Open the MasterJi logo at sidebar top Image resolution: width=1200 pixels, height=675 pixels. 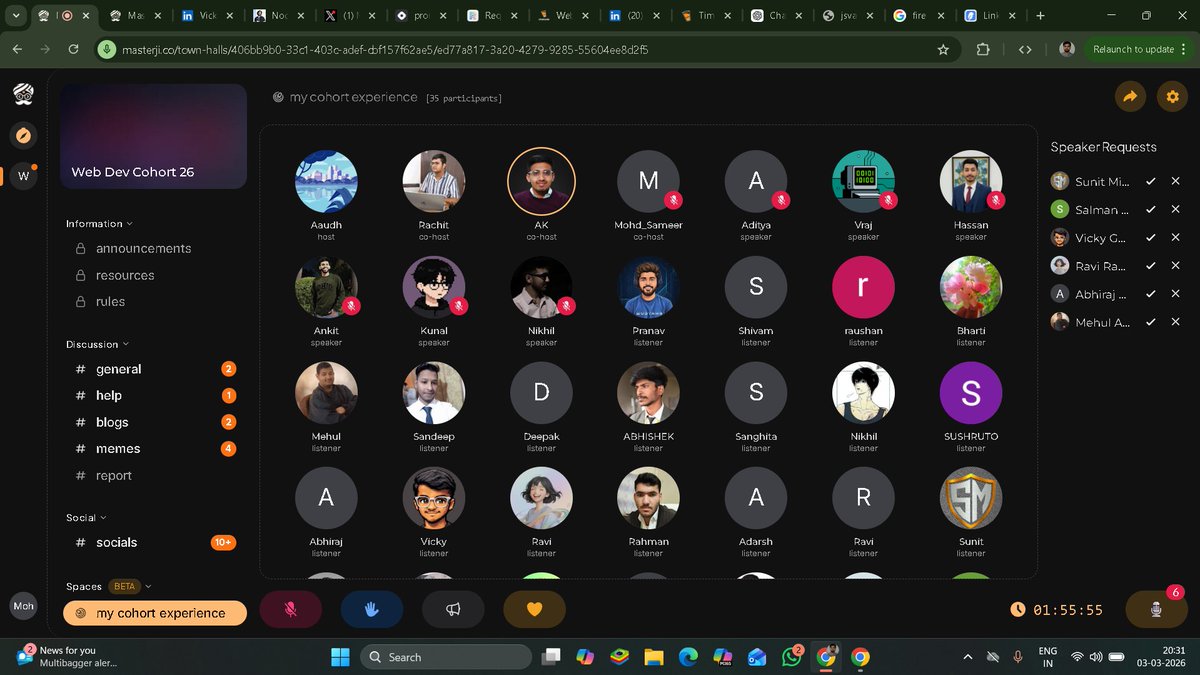(24, 94)
